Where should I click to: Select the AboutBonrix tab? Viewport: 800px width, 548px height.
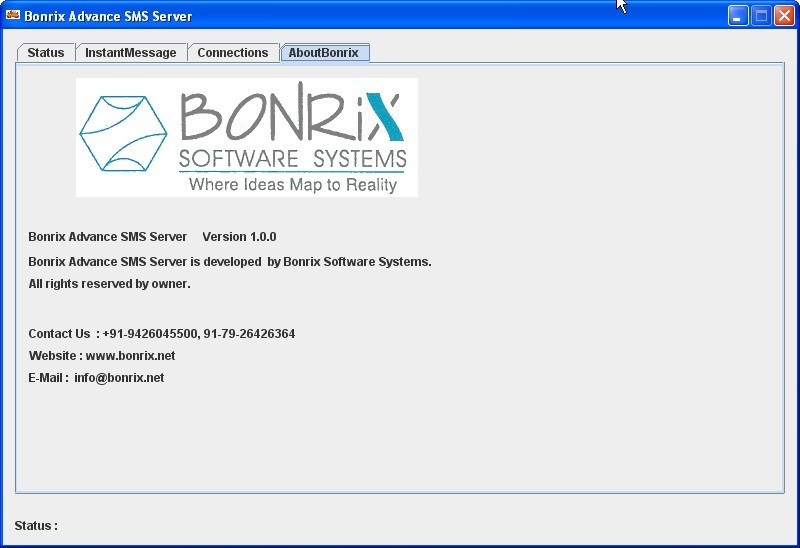point(324,53)
